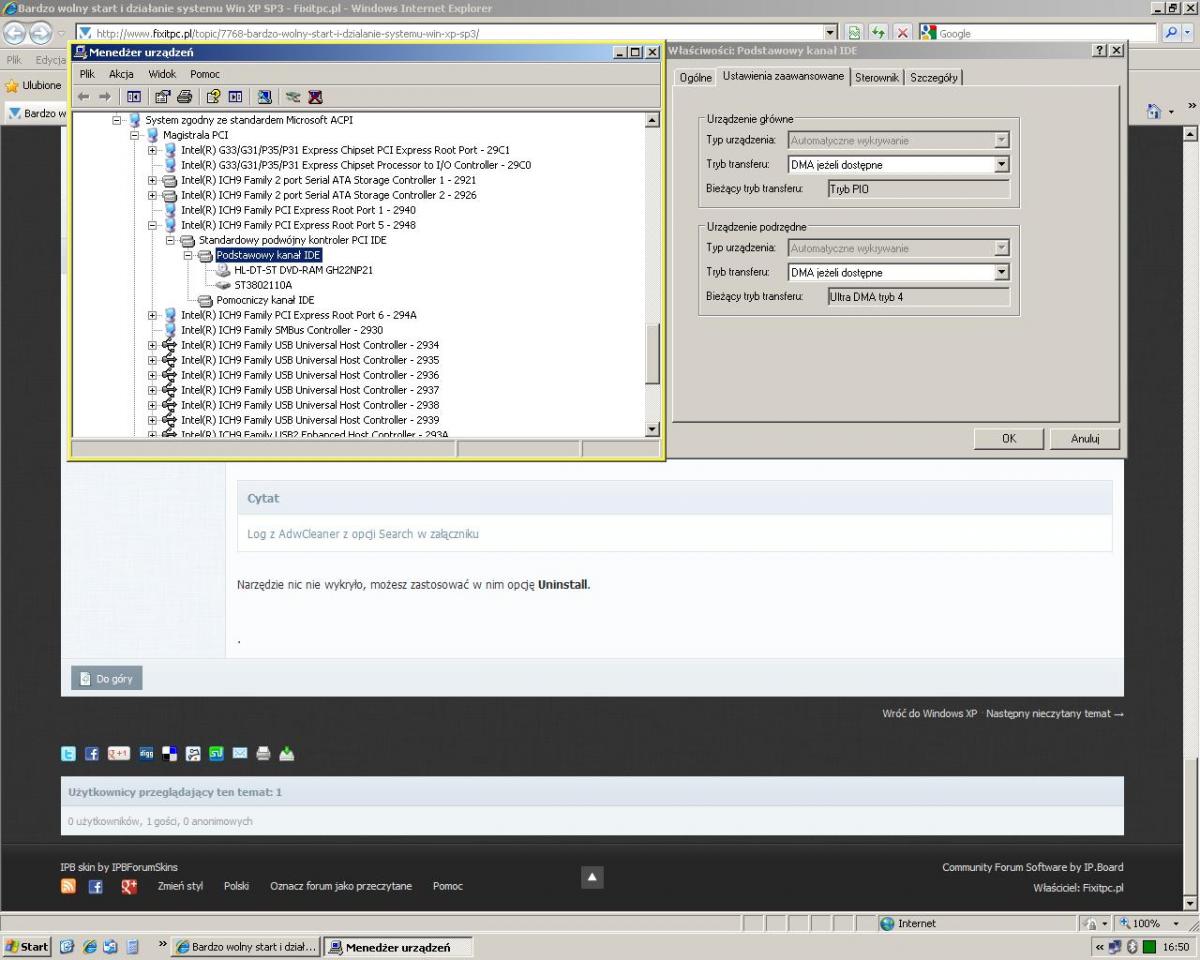Collapse the PCI Express Root Port 5 - 2948 node
This screenshot has height=960, width=1200.
153,225
